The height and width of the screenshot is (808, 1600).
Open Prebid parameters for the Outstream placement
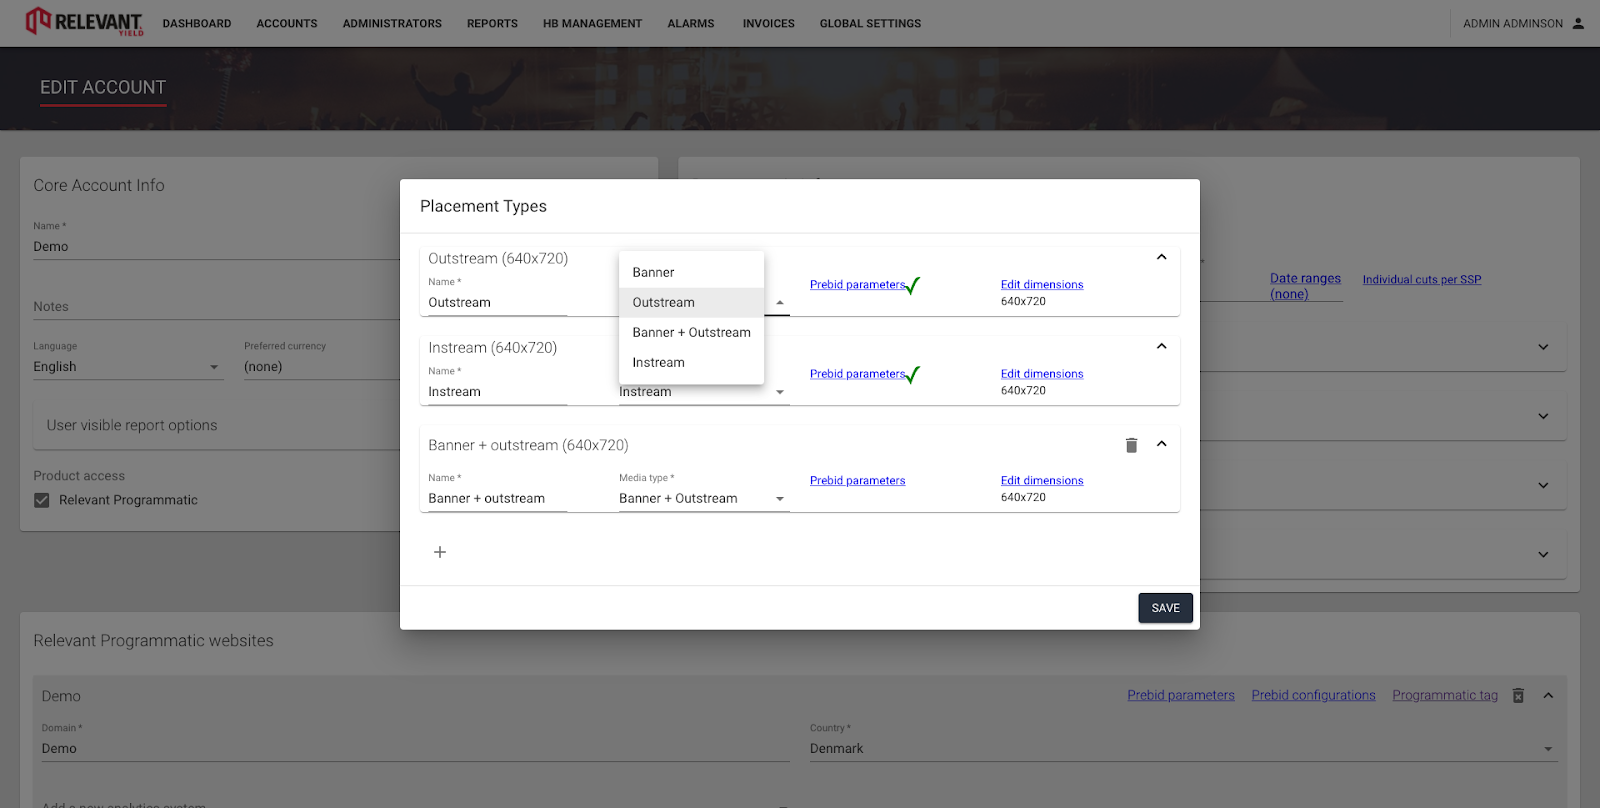pos(858,285)
